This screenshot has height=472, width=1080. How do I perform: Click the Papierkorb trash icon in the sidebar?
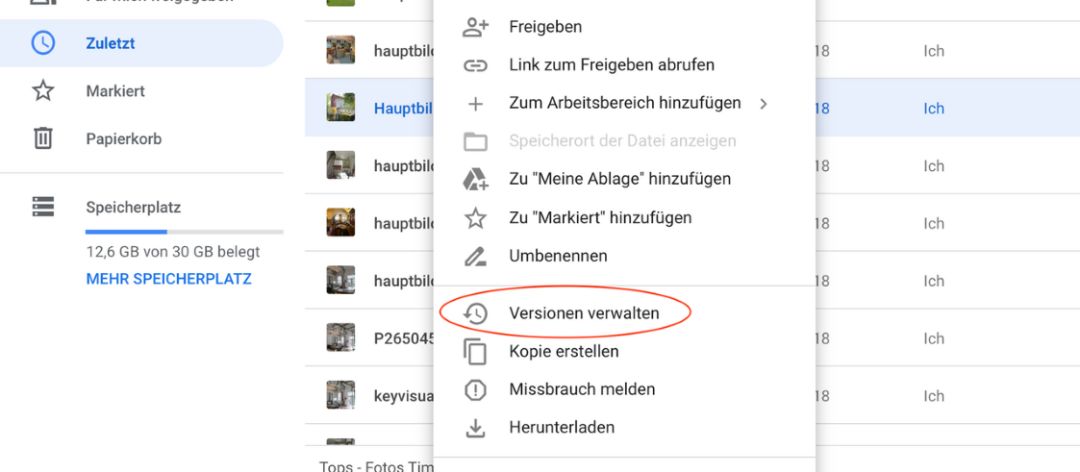click(43, 138)
